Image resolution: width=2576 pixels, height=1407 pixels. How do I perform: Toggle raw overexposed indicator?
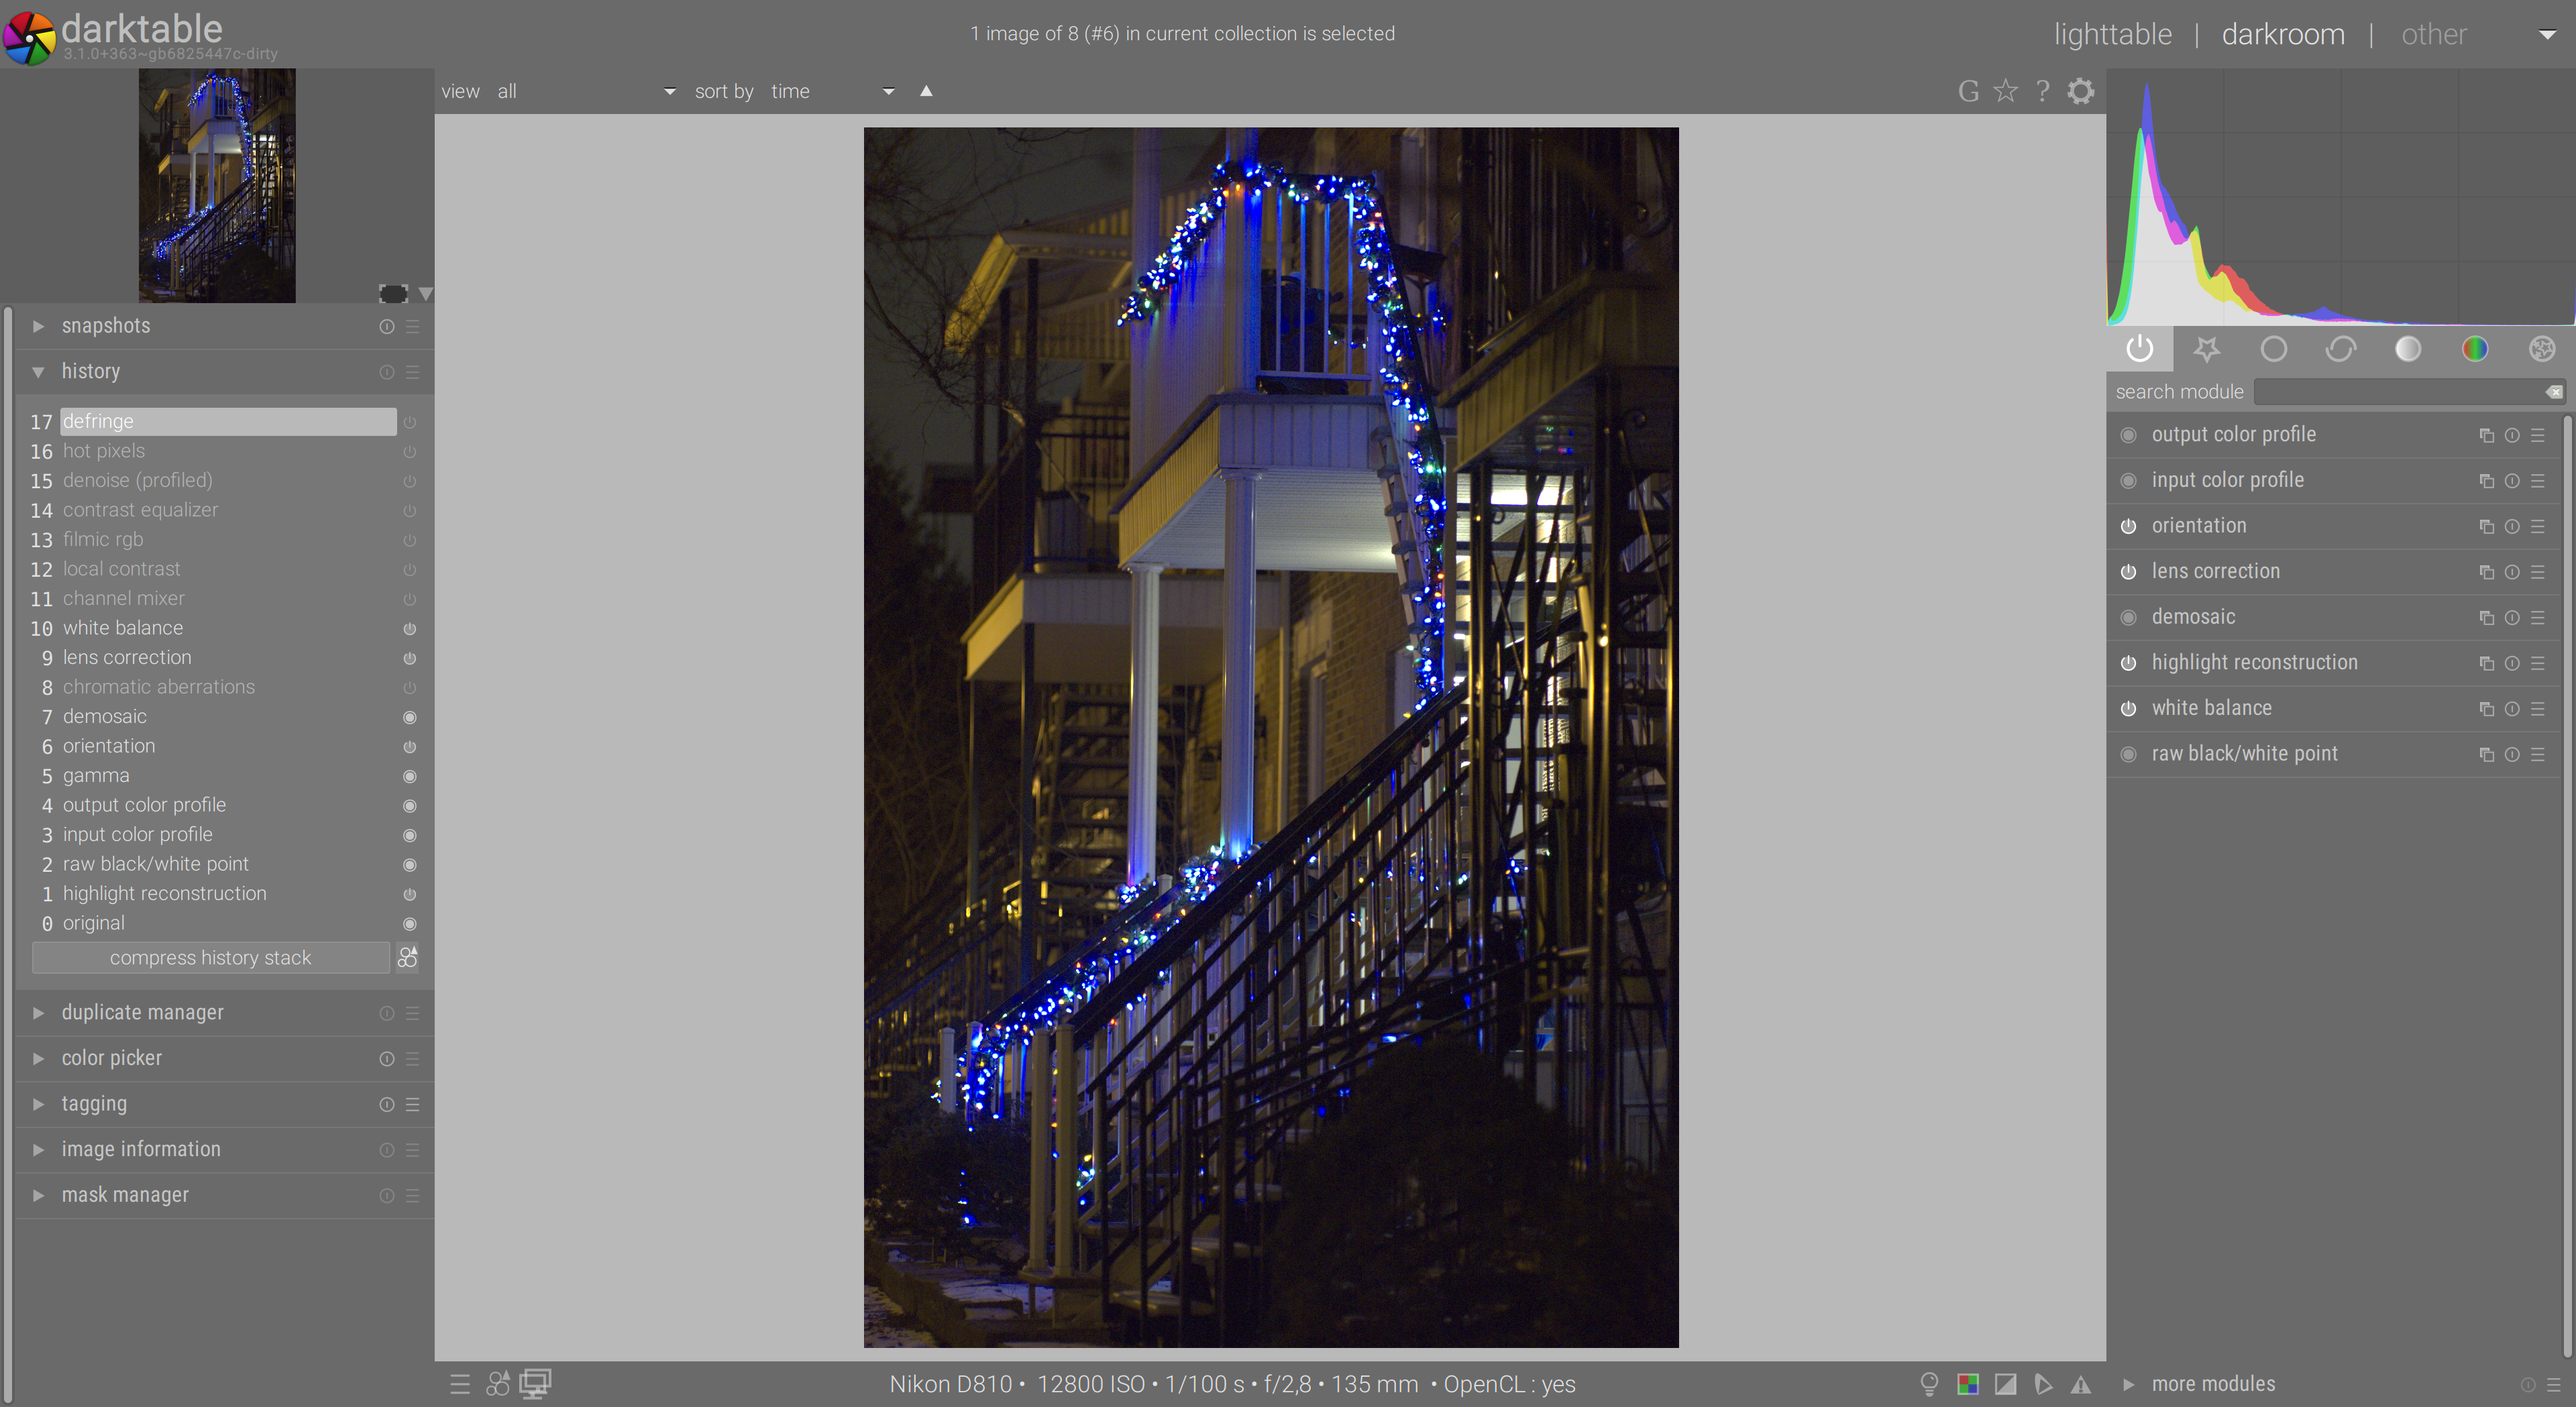pyautogui.click(x=1967, y=1384)
